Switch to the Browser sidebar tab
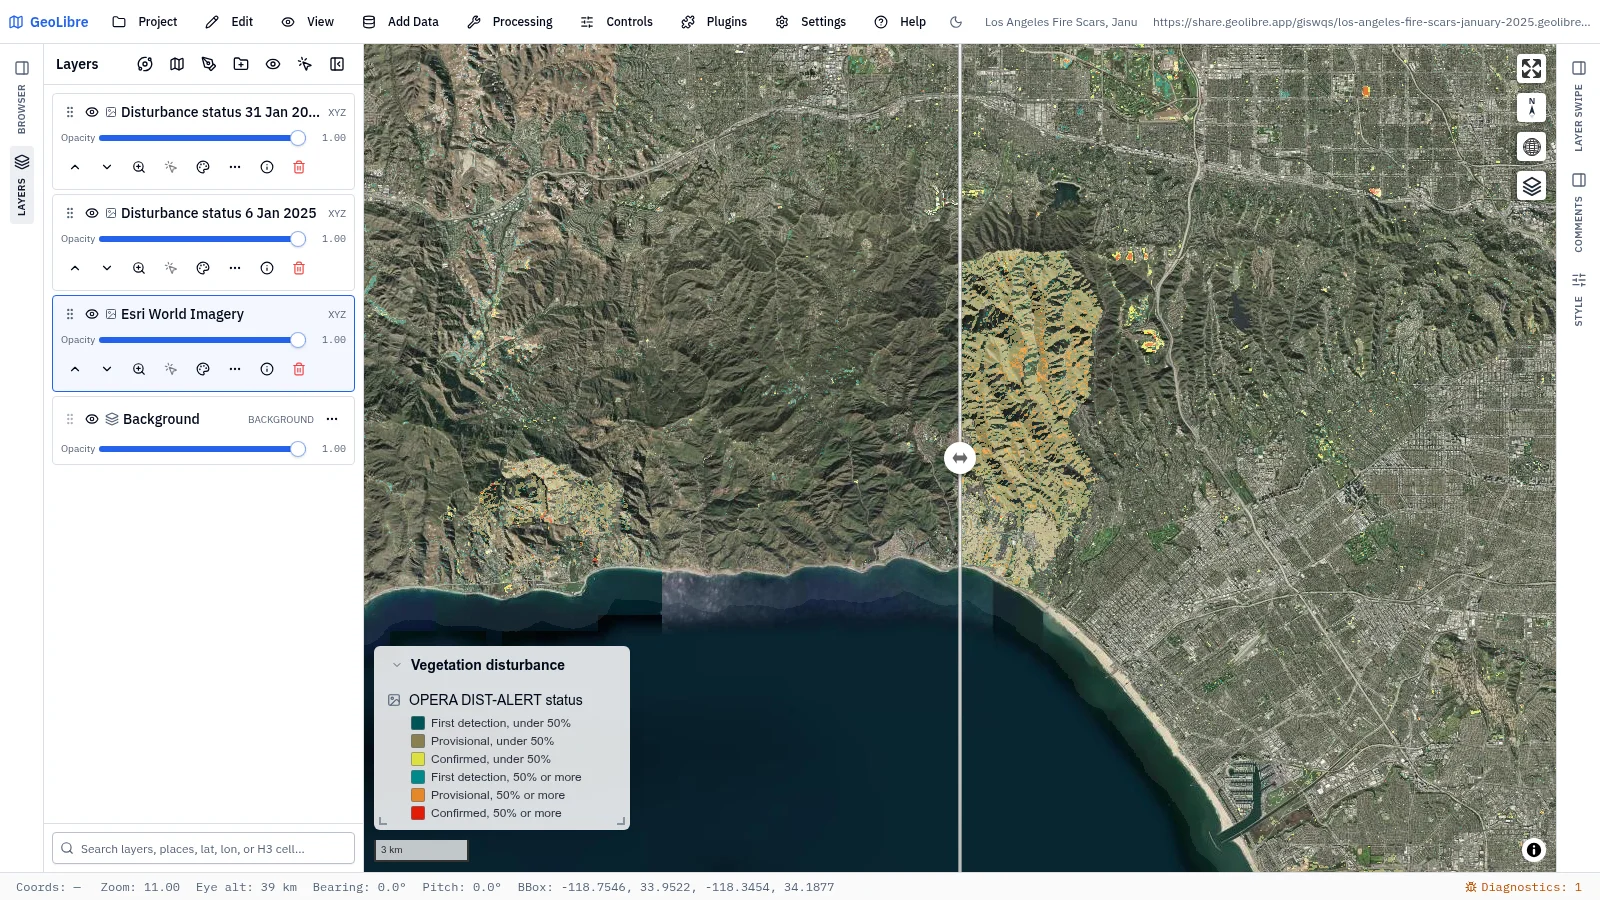 tap(22, 98)
